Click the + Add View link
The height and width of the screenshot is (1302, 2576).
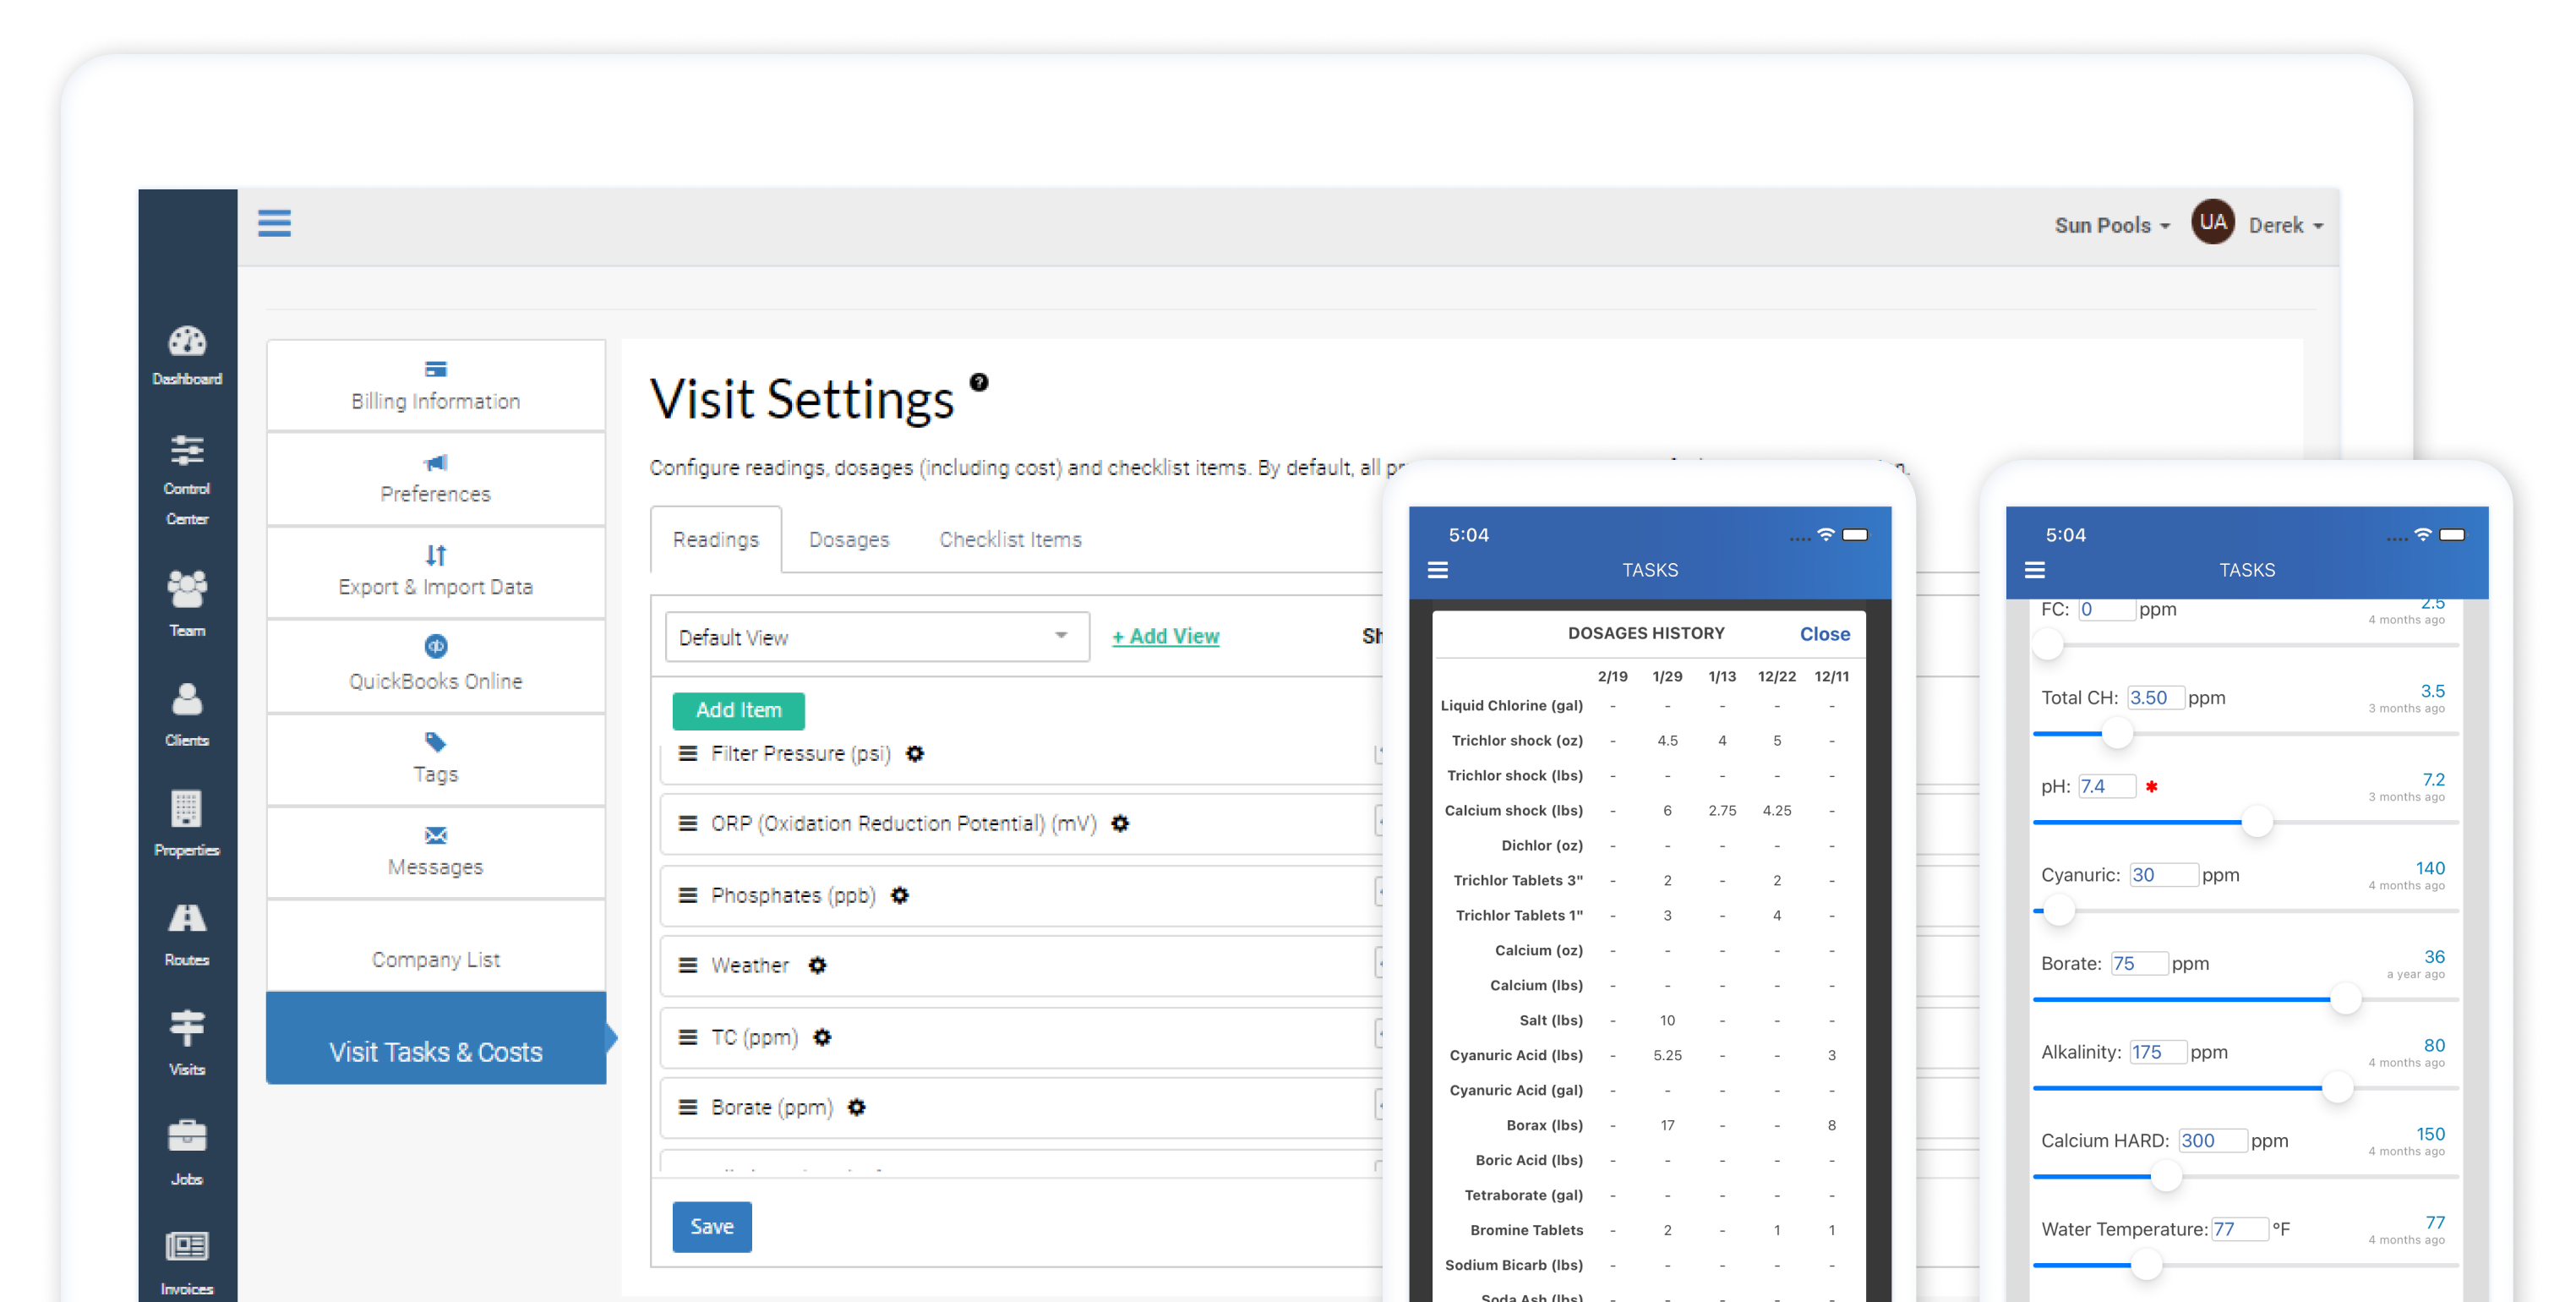coord(1165,636)
